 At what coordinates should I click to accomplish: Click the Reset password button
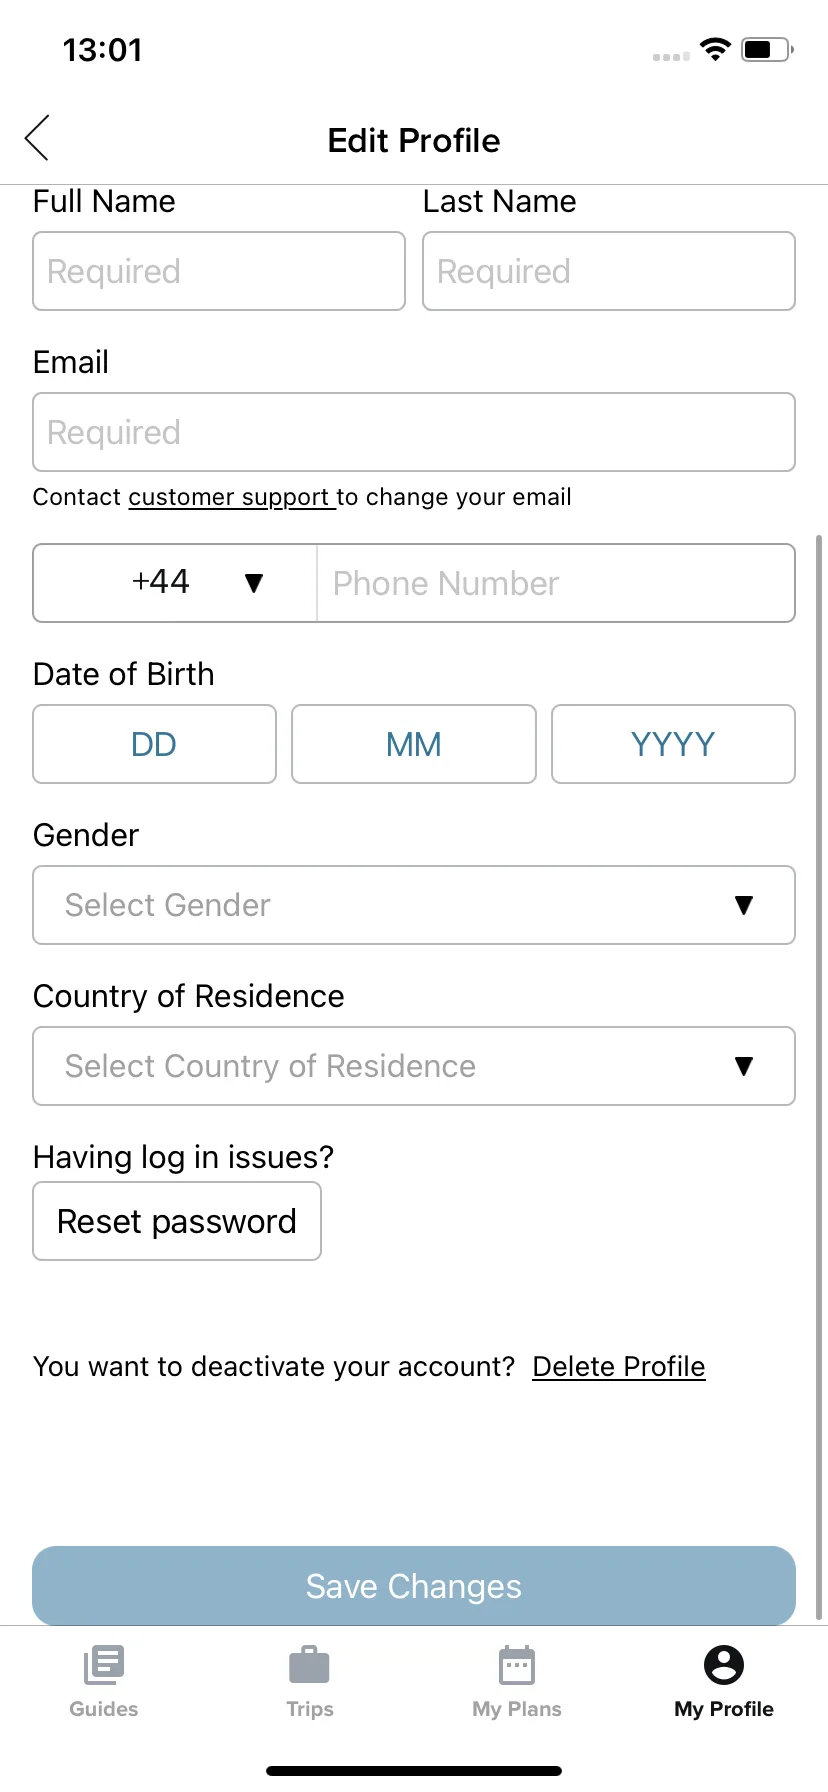tap(177, 1221)
